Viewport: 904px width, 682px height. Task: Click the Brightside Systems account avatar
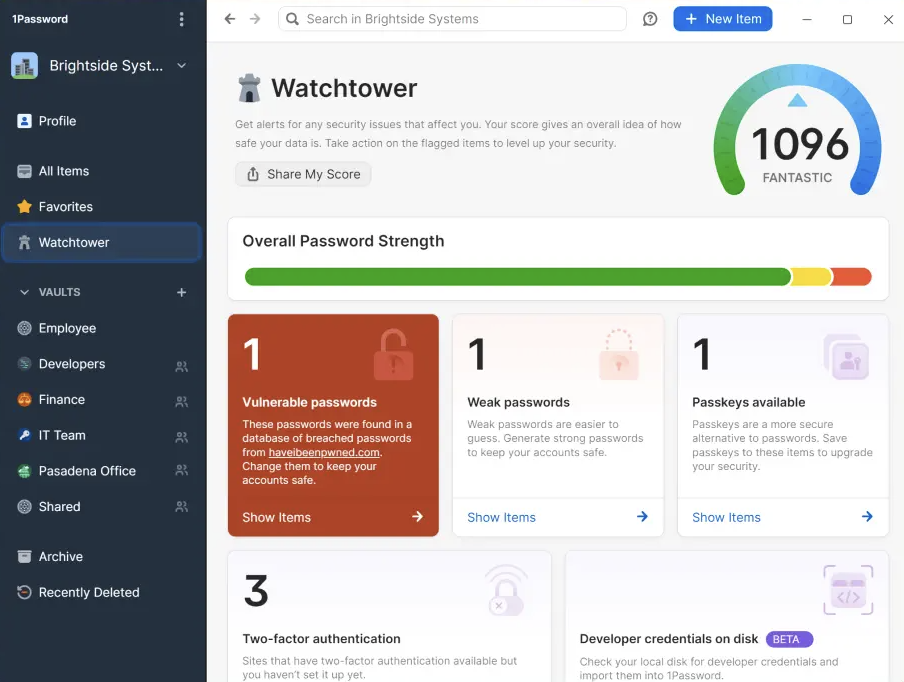point(24,66)
